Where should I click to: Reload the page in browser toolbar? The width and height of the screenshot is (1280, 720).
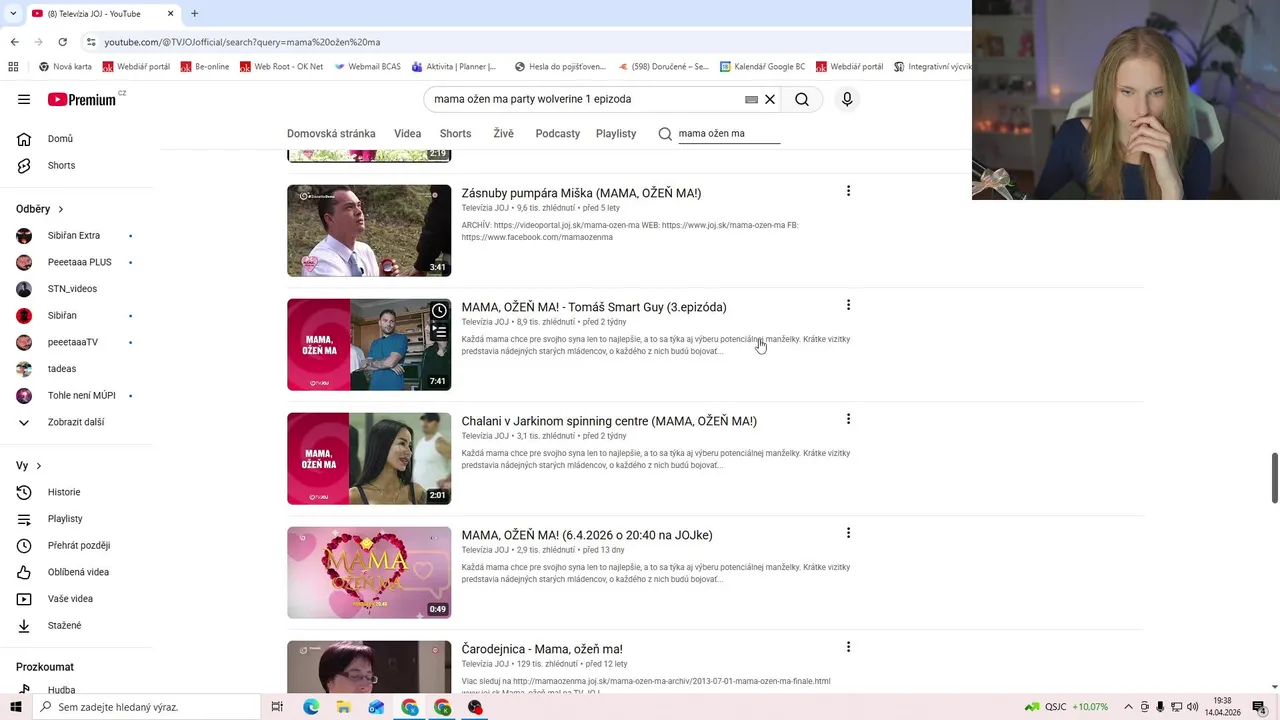(x=62, y=42)
